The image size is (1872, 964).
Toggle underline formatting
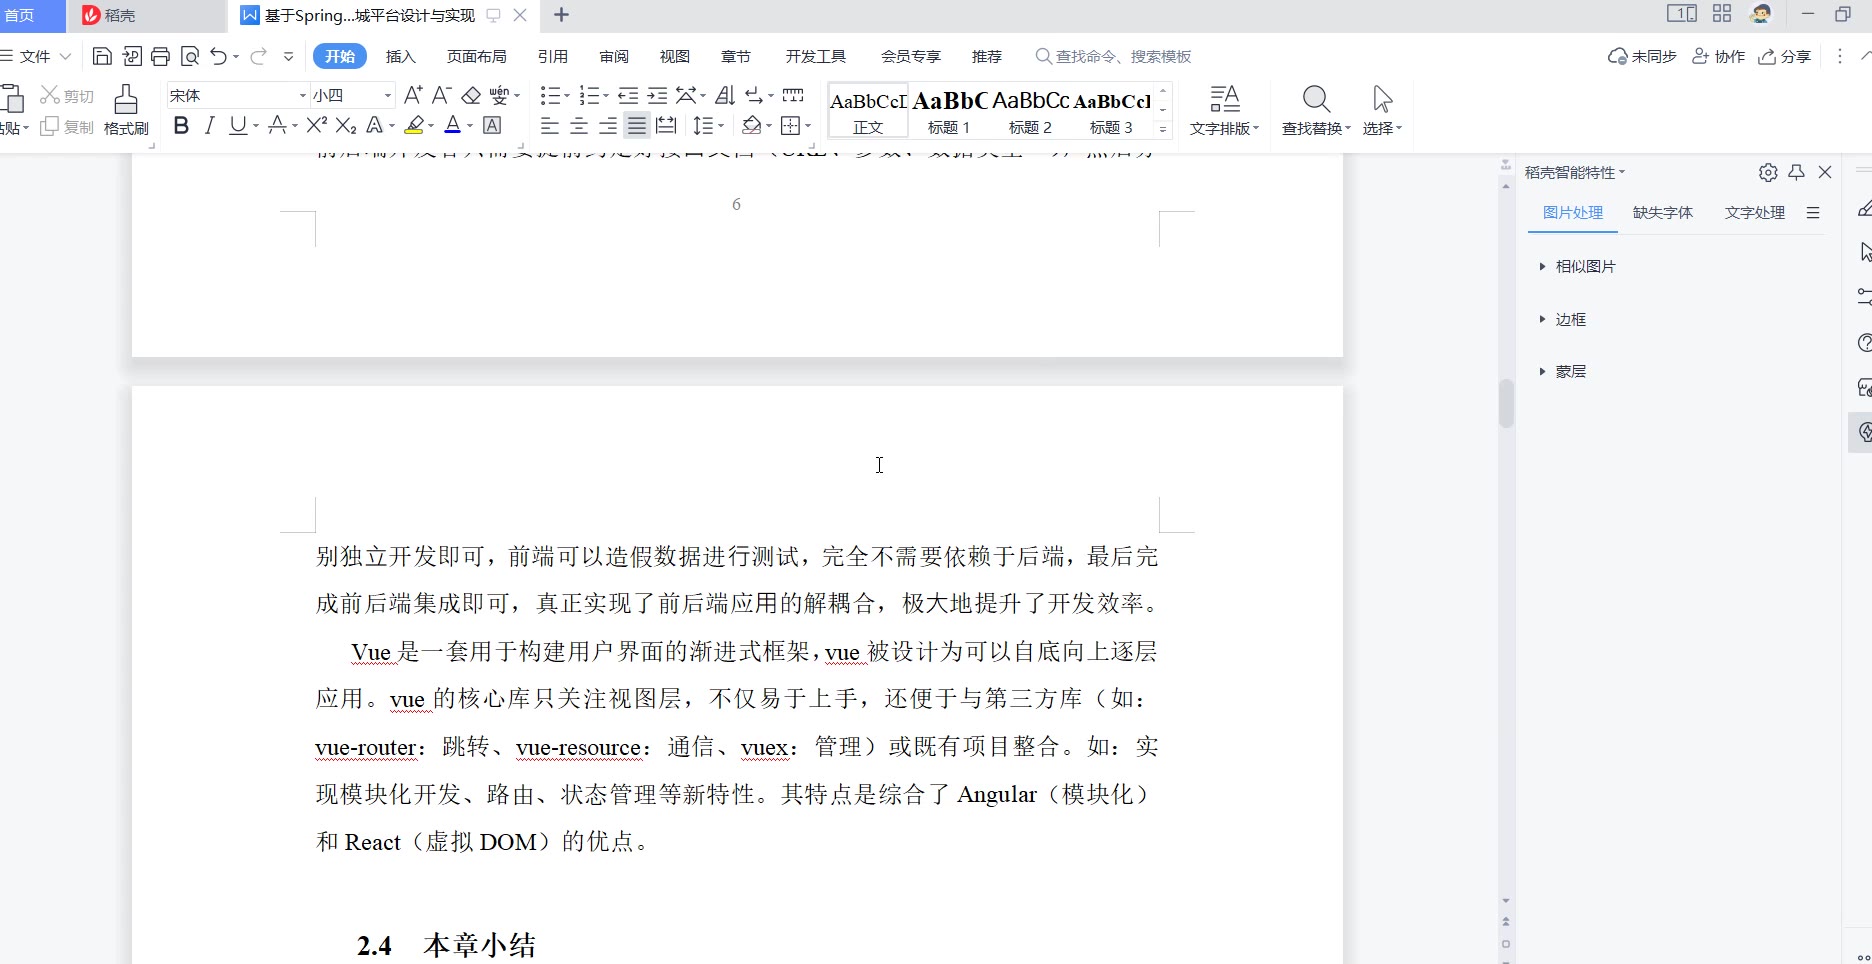[238, 125]
